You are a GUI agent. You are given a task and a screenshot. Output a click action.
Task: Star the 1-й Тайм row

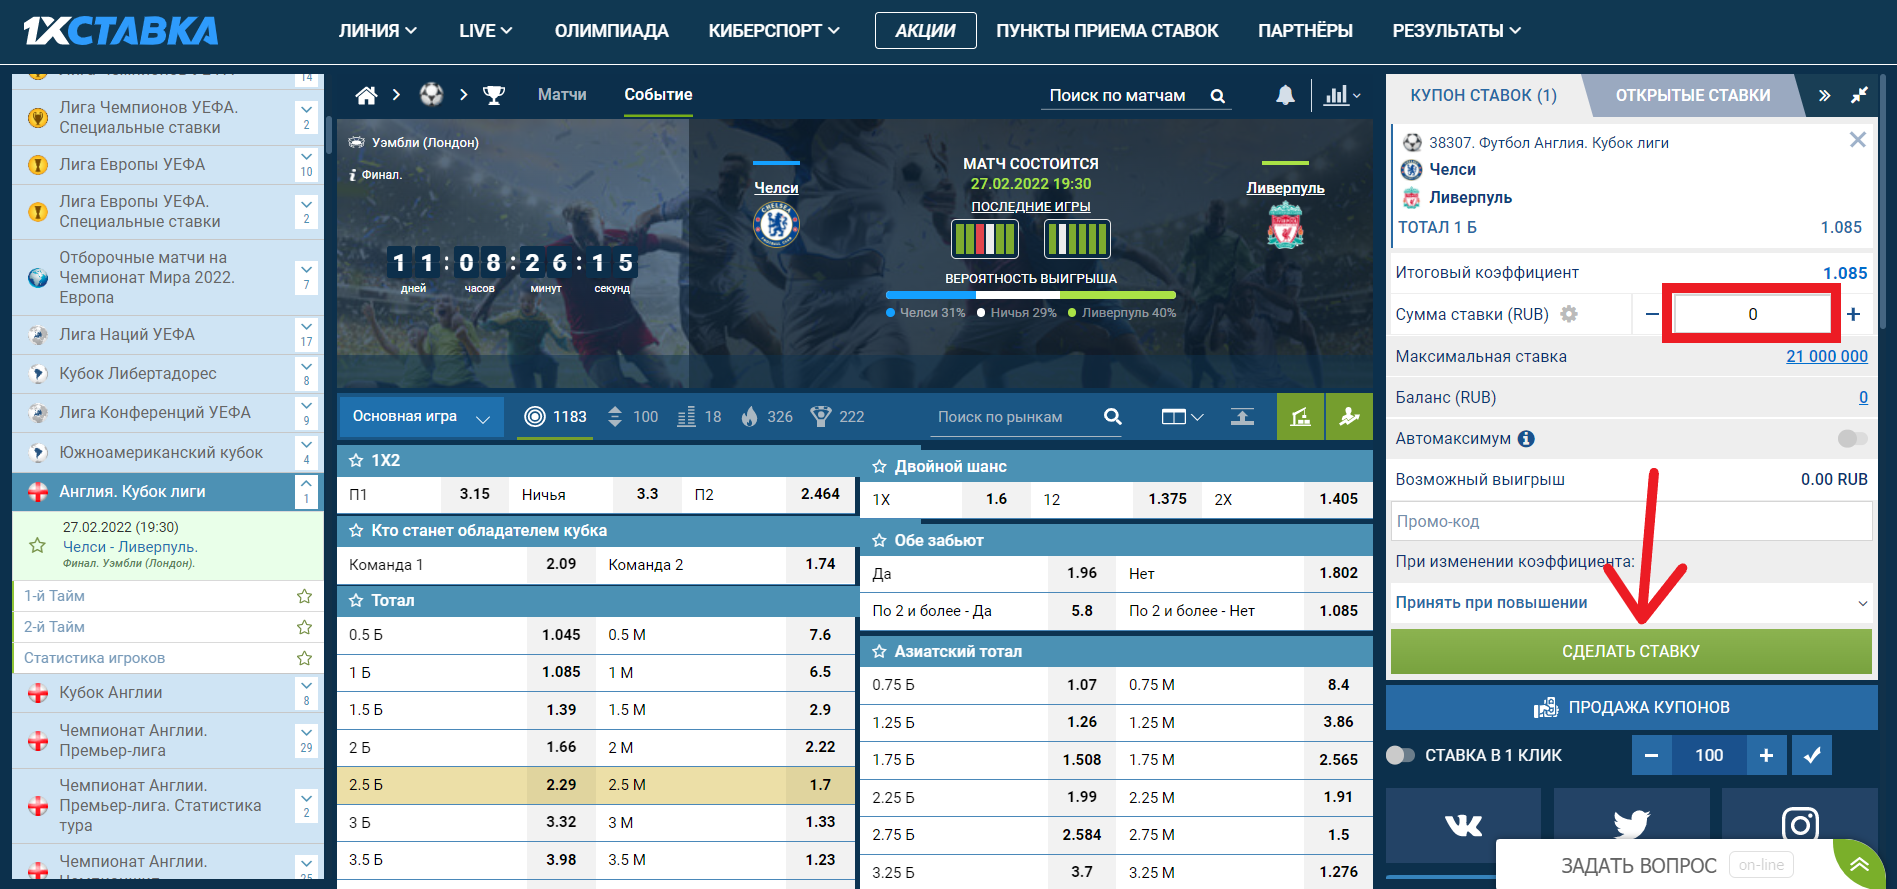click(304, 596)
